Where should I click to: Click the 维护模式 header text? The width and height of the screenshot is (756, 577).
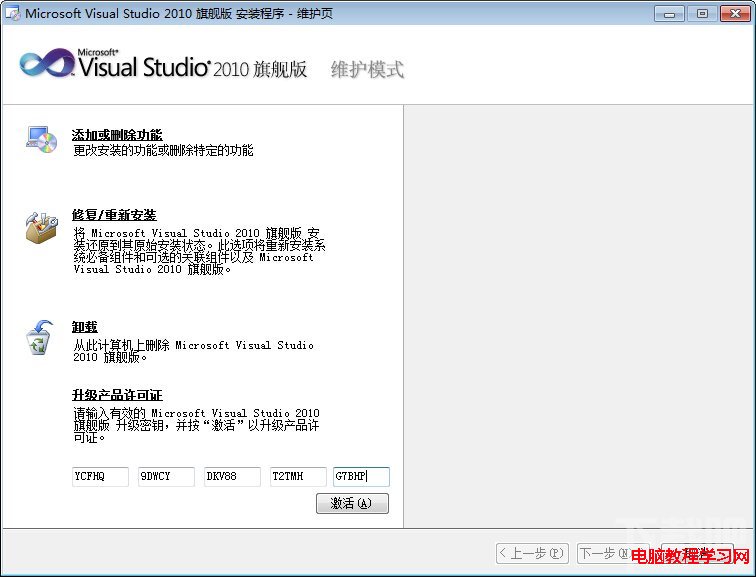click(x=367, y=69)
